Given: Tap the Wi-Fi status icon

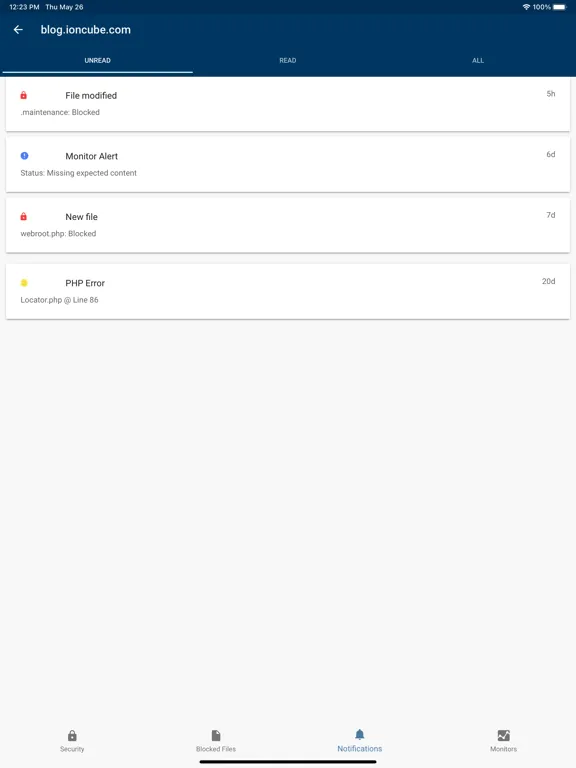Looking at the screenshot, I should tap(527, 7).
